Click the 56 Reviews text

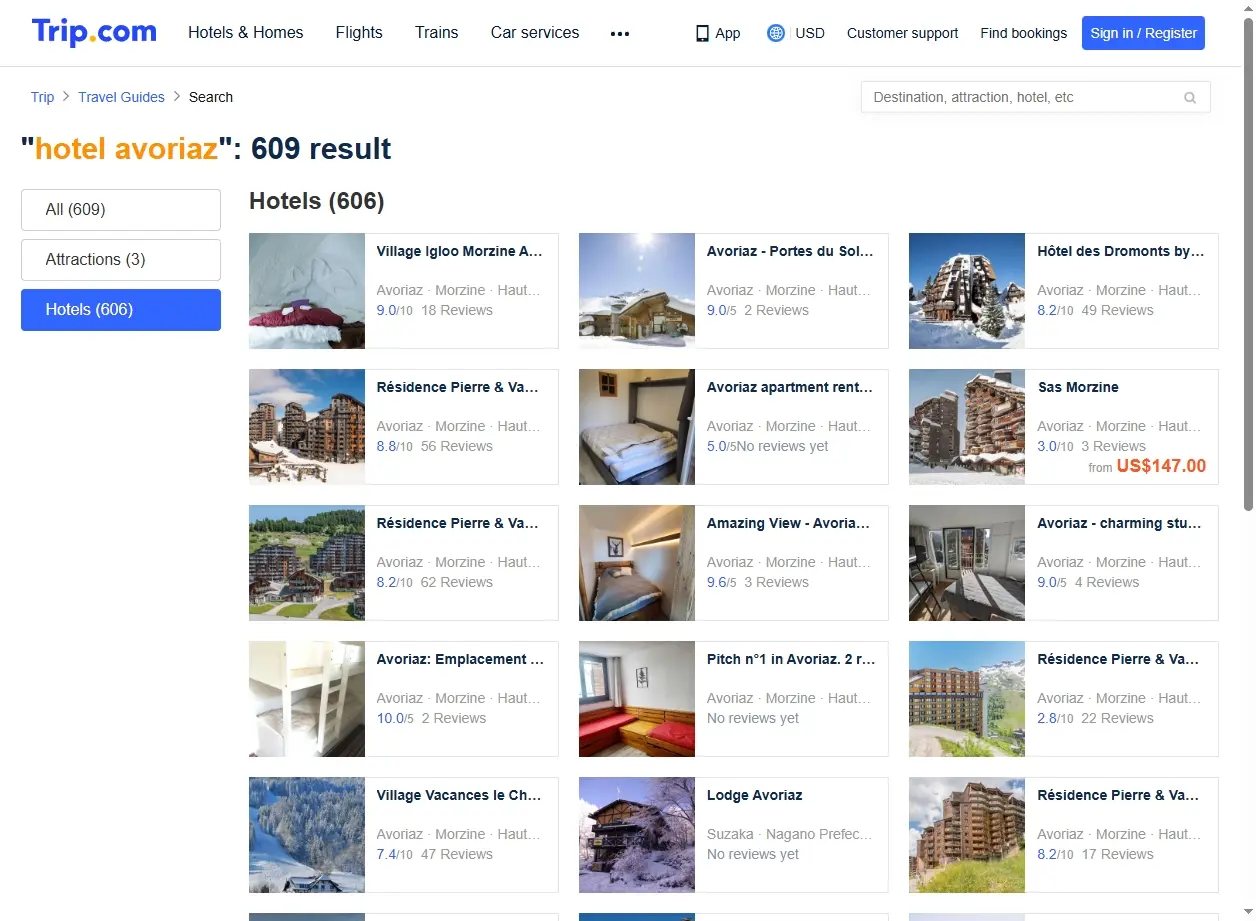coord(457,447)
